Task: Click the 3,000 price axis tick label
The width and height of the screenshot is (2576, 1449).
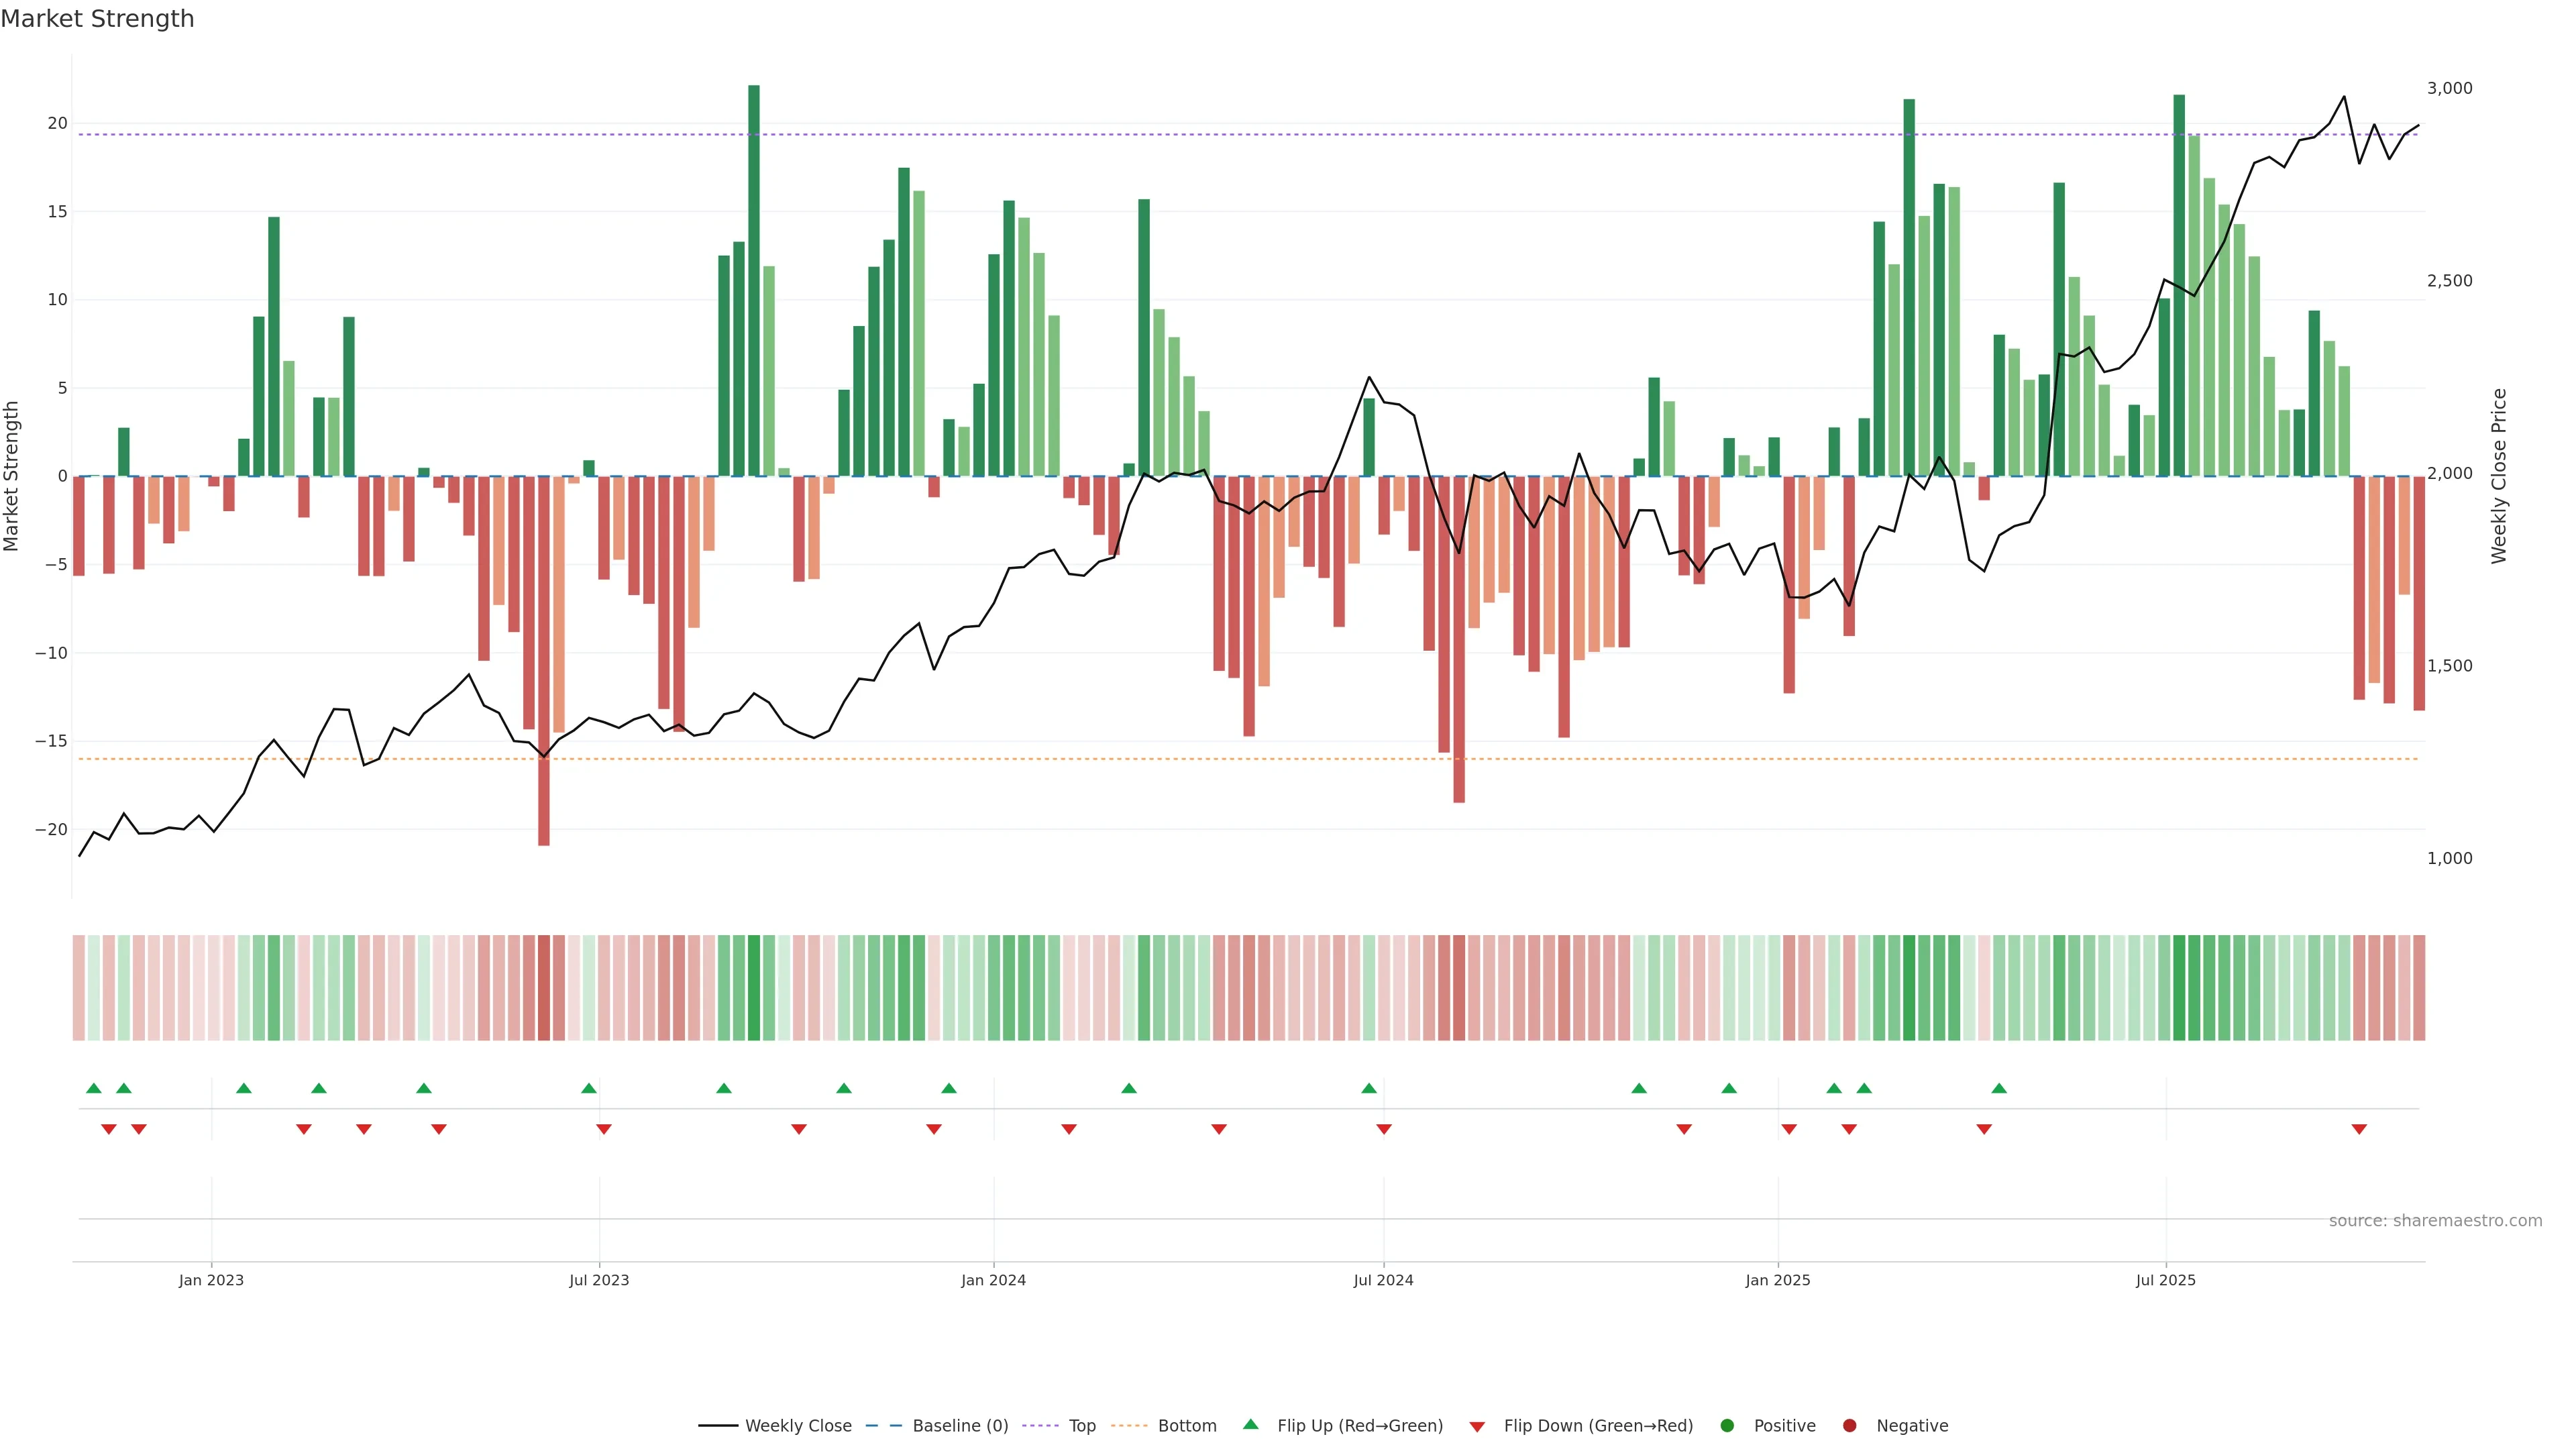Action: pyautogui.click(x=2449, y=88)
